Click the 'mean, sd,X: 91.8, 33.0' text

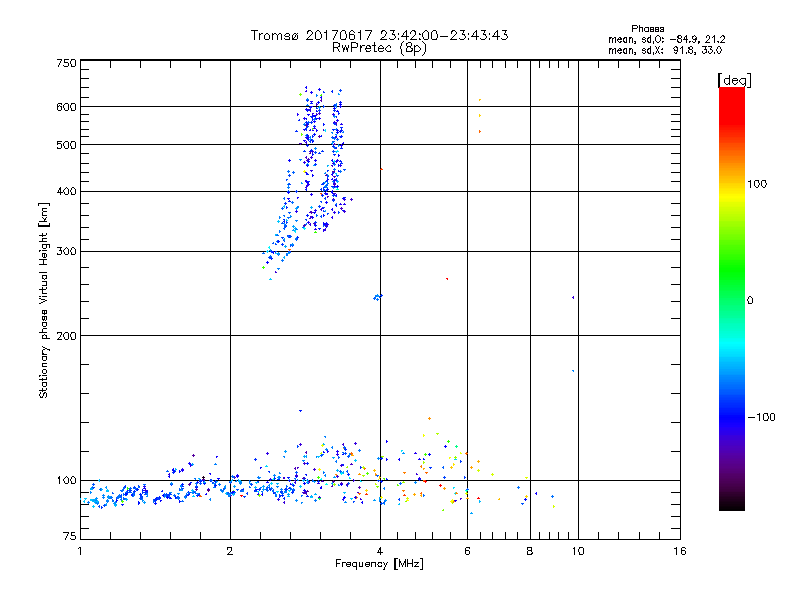pos(665,50)
